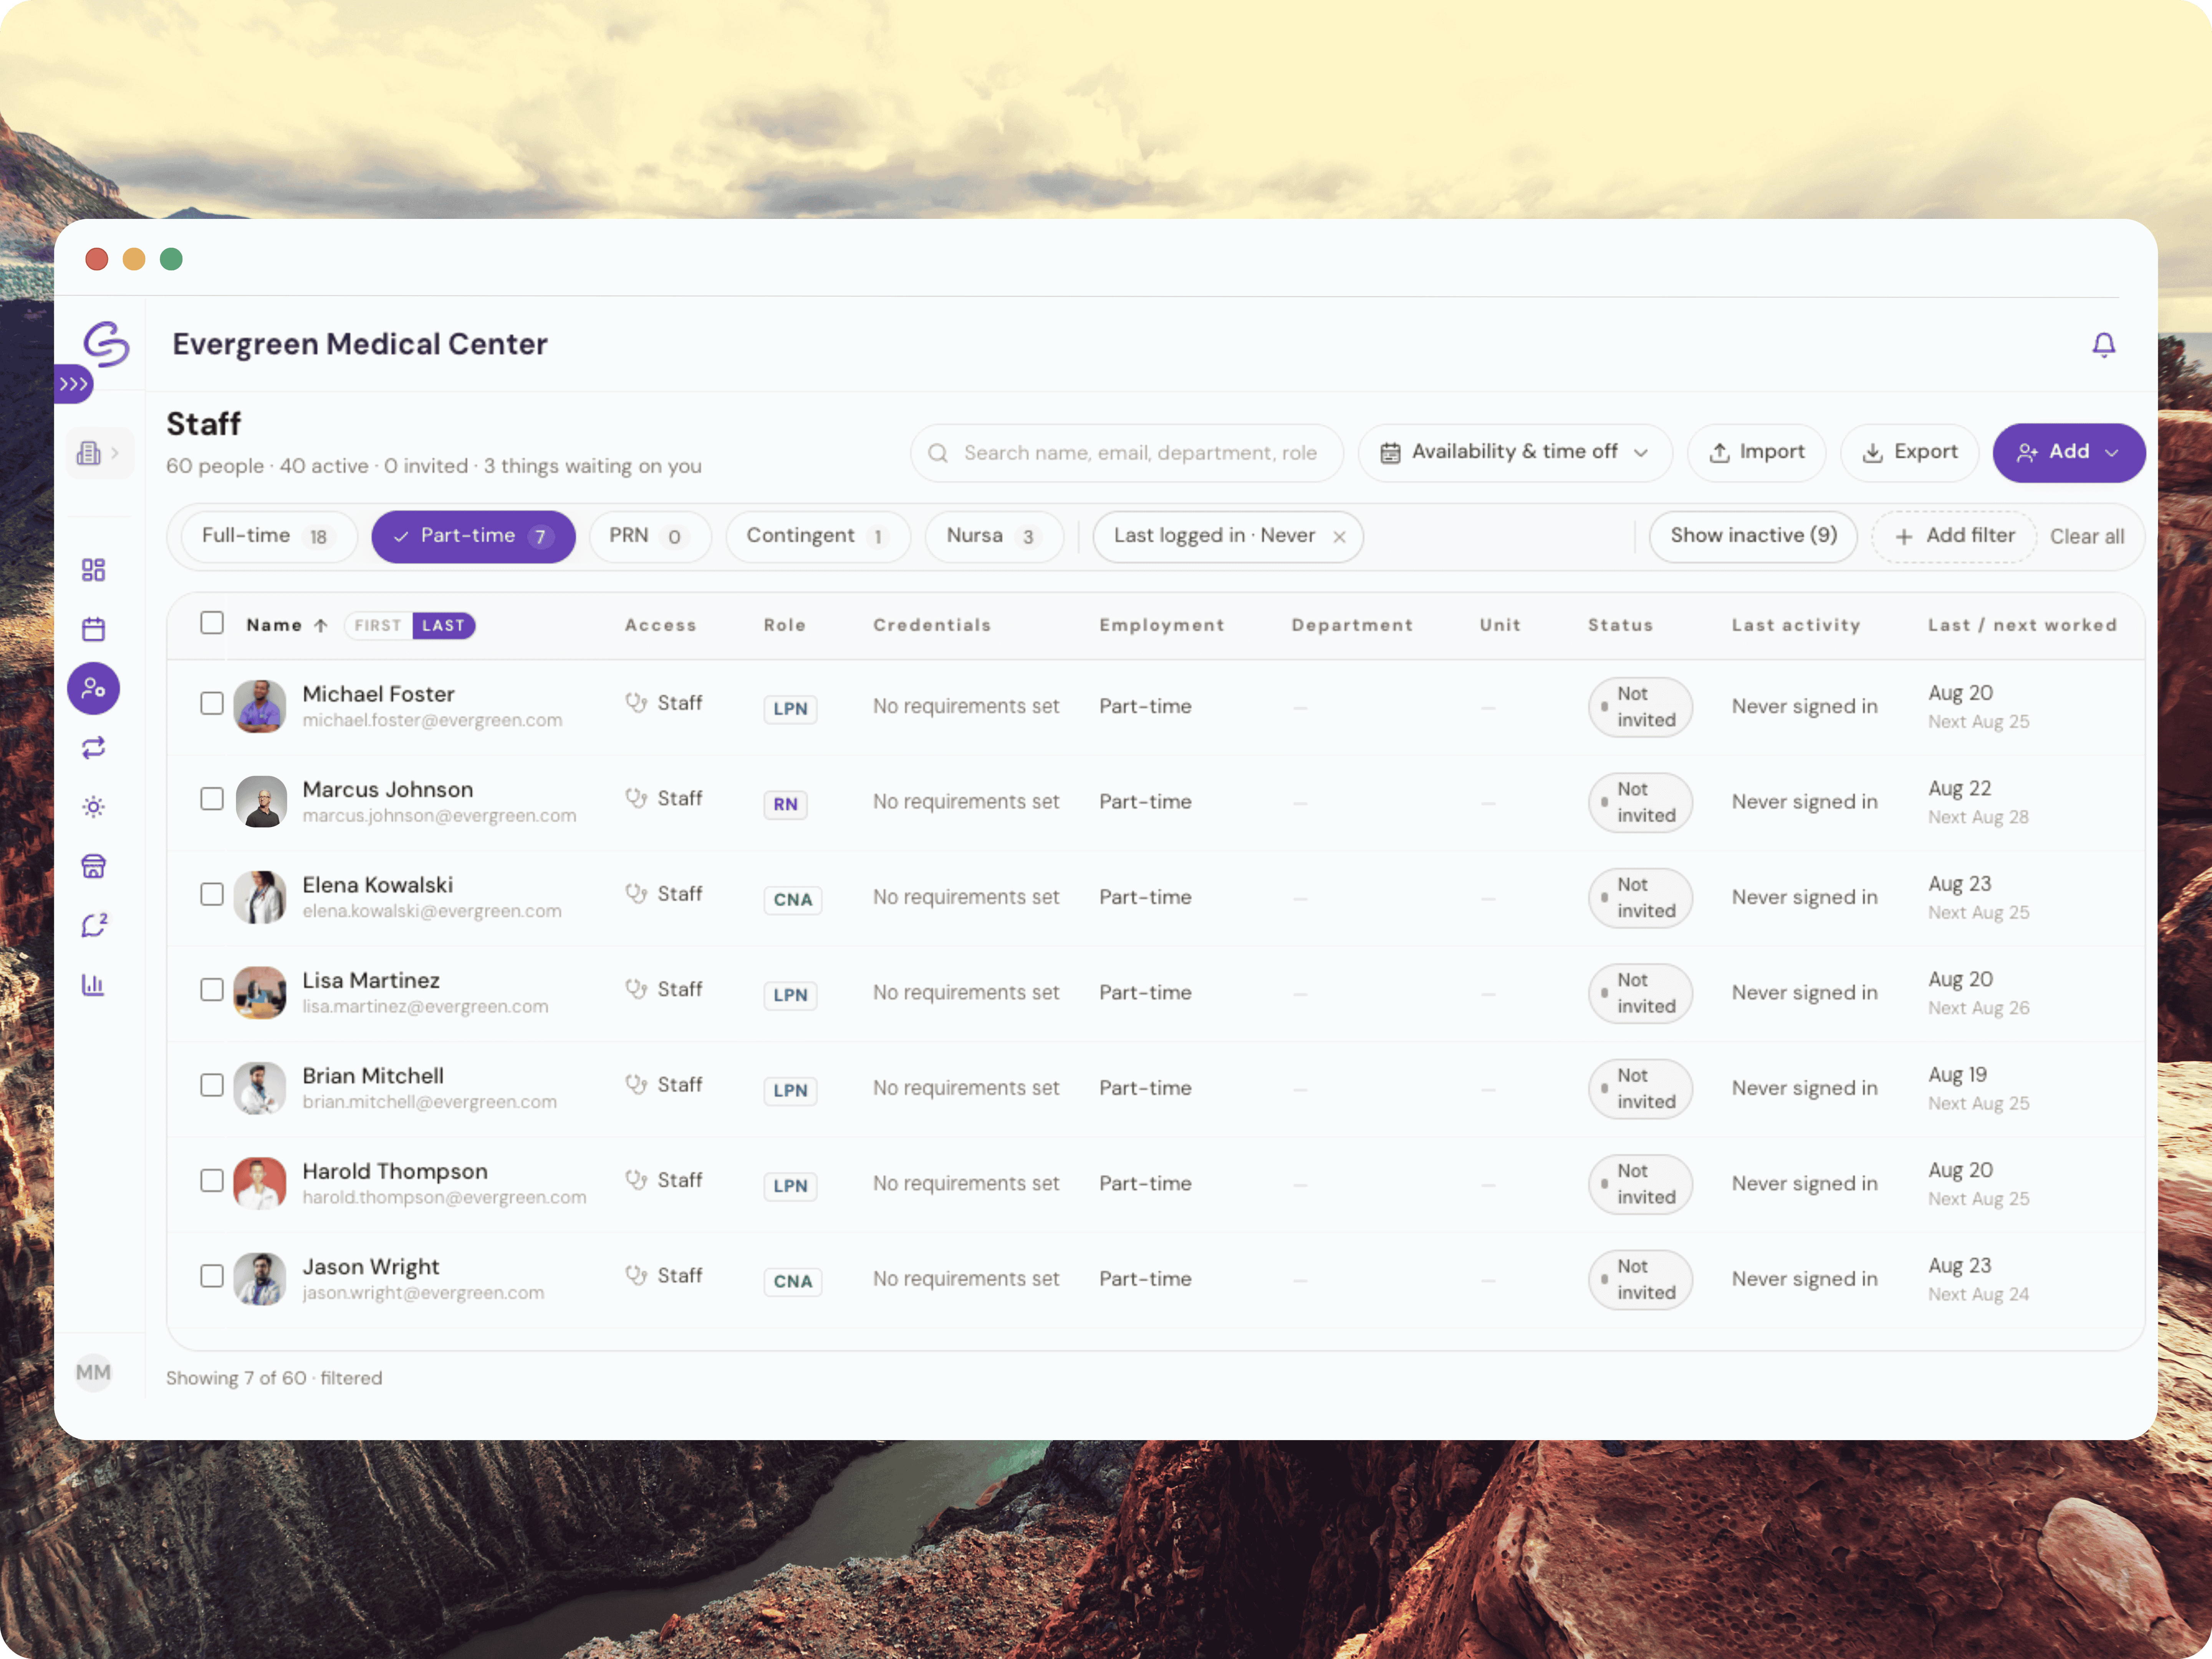Open the dashboard grid icon in sidebar
The image size is (2212, 1659).
pos(93,570)
